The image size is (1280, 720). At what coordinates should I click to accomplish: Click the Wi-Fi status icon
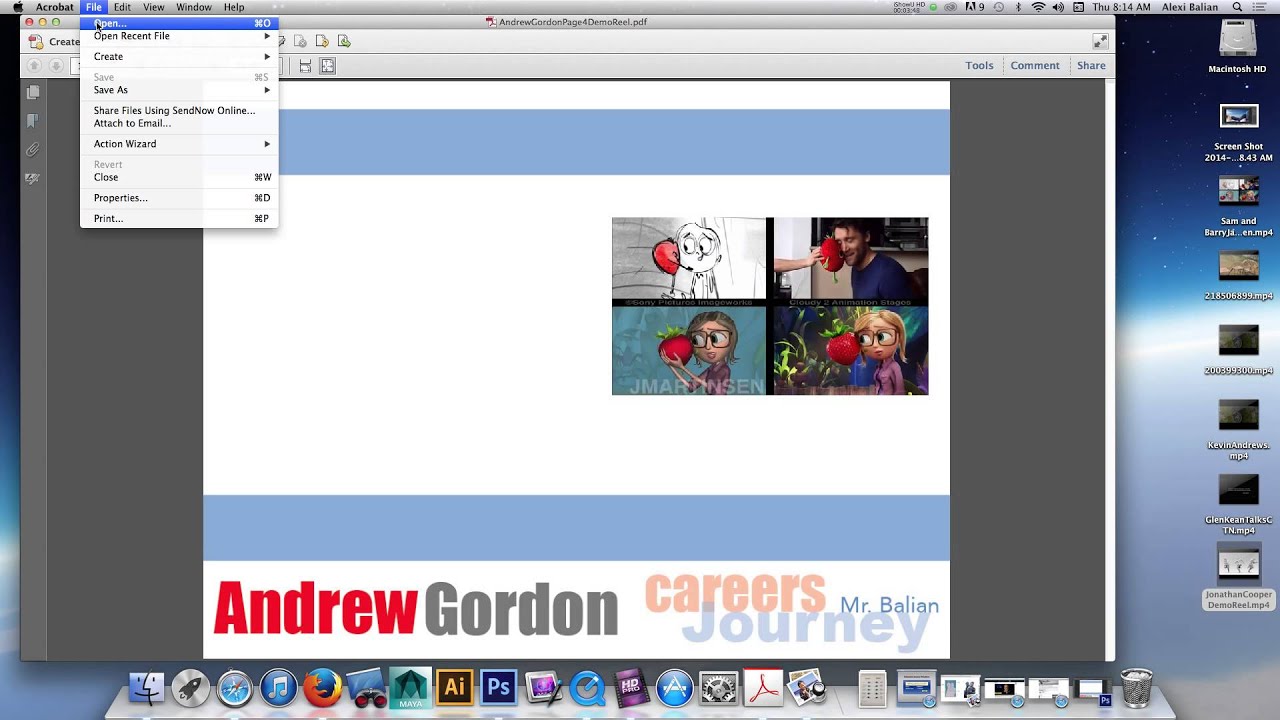pyautogui.click(x=1038, y=7)
